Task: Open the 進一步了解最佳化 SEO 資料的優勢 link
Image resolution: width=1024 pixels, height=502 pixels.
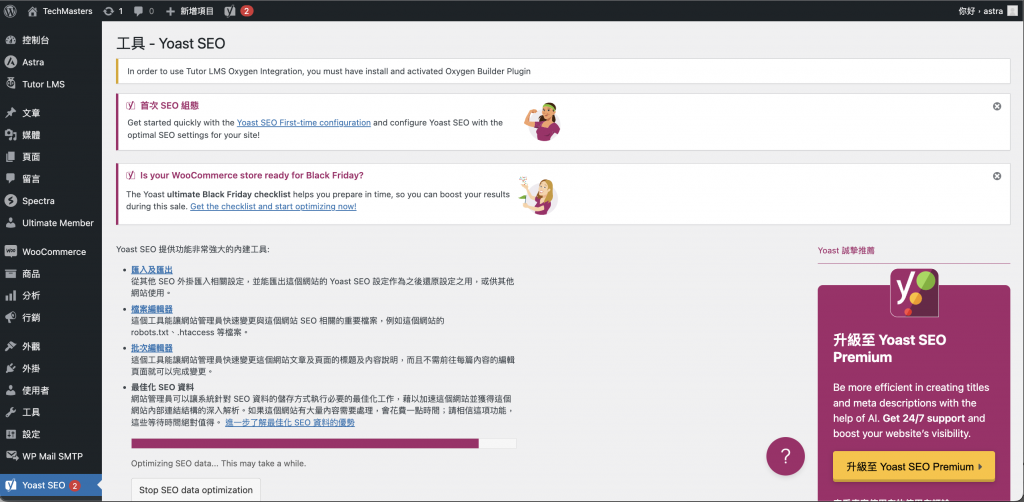Action: pyautogui.click(x=290, y=422)
